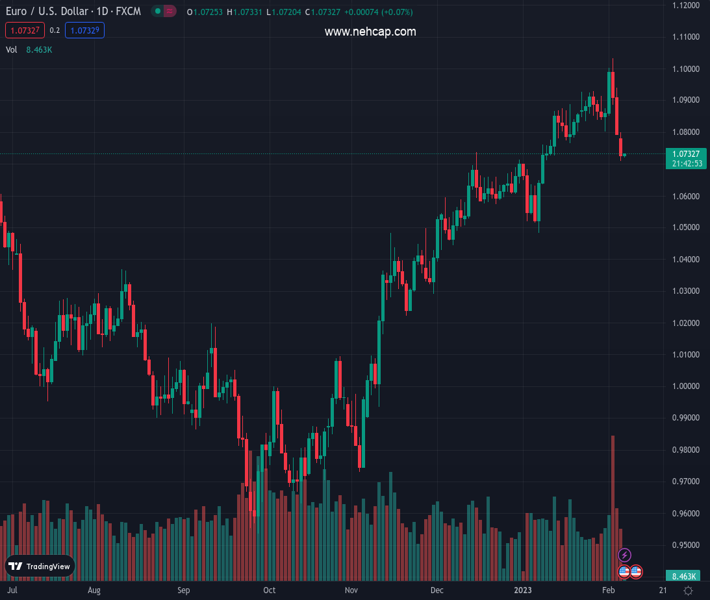
Task: Click the volume label 8.463K on price axis
Action: coord(685,576)
